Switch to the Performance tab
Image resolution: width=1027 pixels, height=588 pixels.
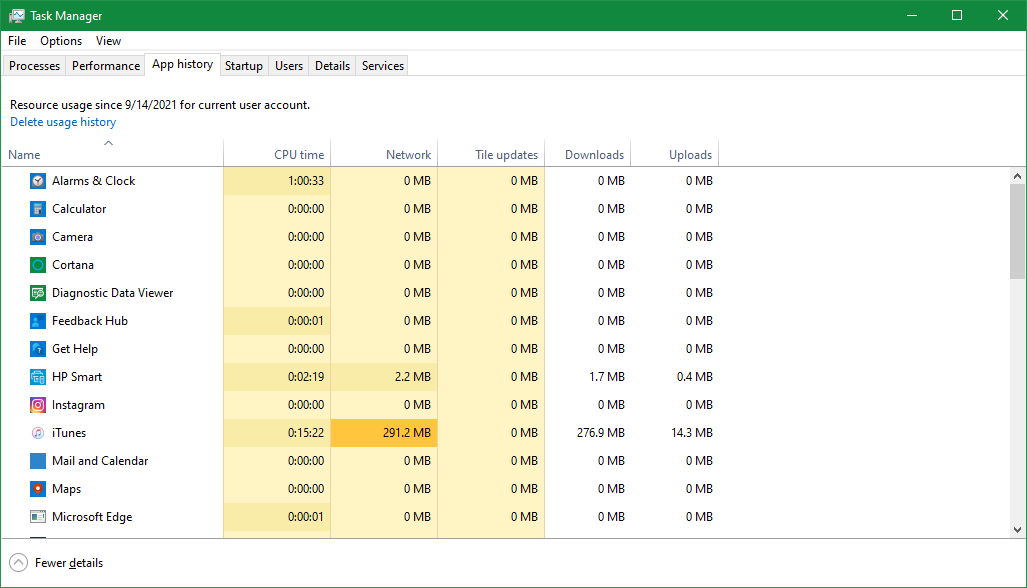[x=105, y=65]
